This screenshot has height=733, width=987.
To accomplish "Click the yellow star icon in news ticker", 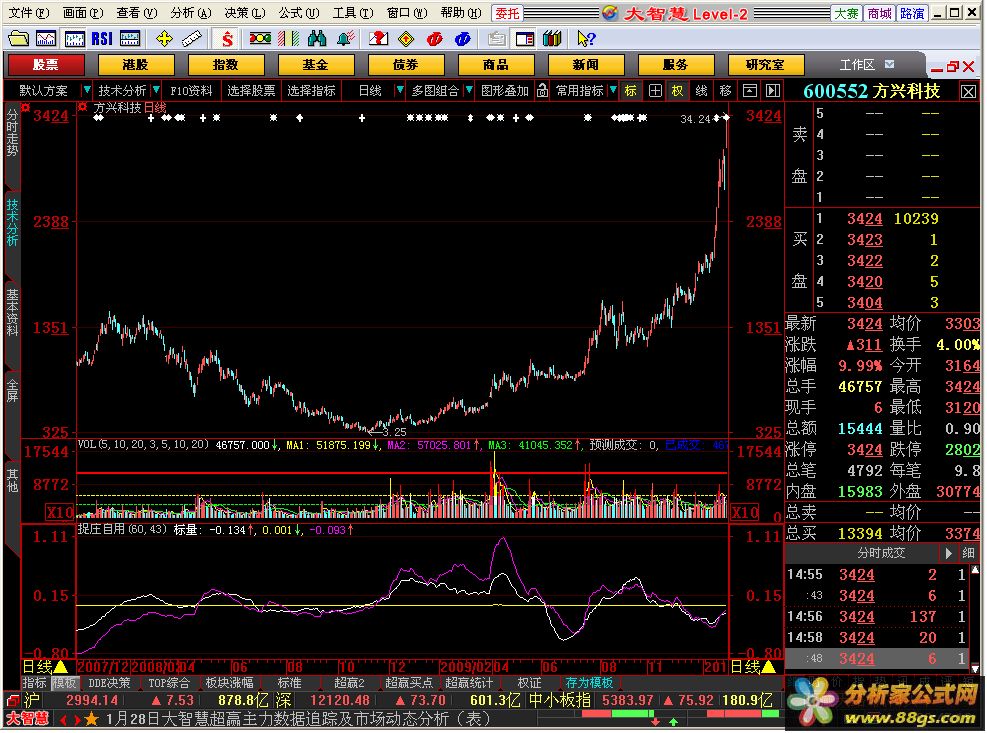I will pyautogui.click(x=91, y=719).
